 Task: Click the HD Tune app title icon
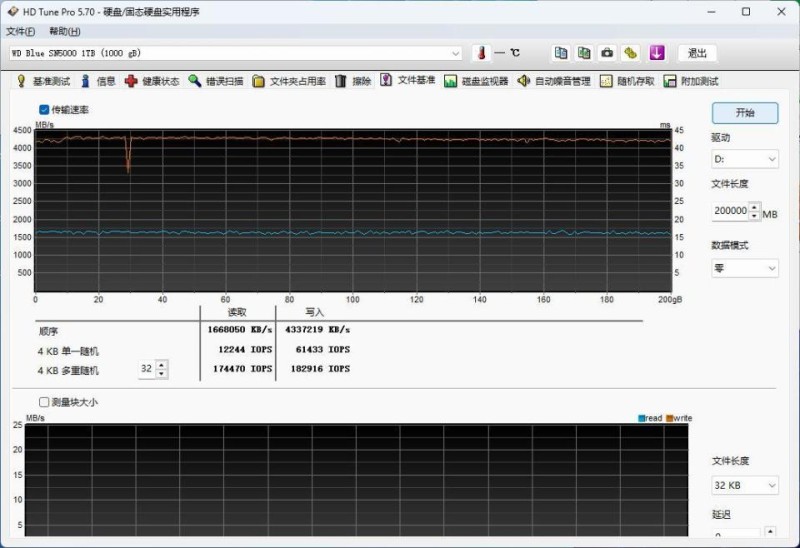(12, 11)
